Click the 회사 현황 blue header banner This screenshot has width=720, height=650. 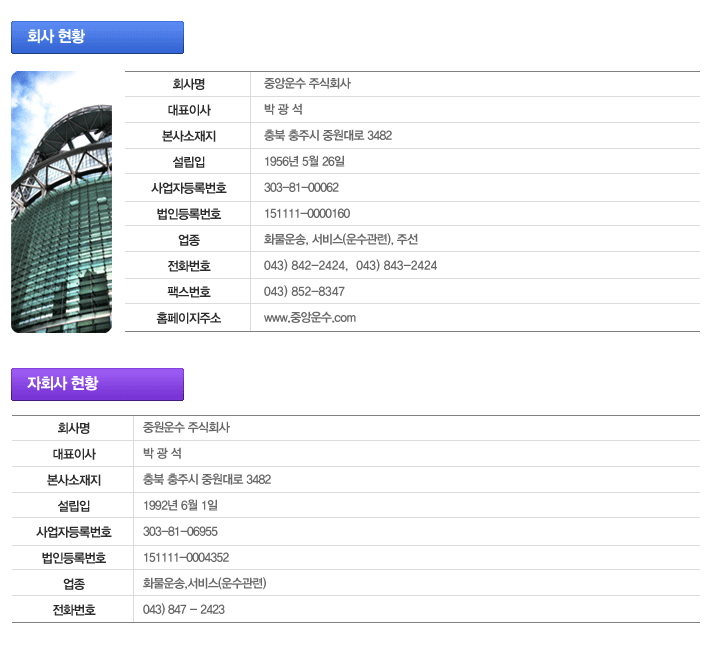[x=97, y=37]
